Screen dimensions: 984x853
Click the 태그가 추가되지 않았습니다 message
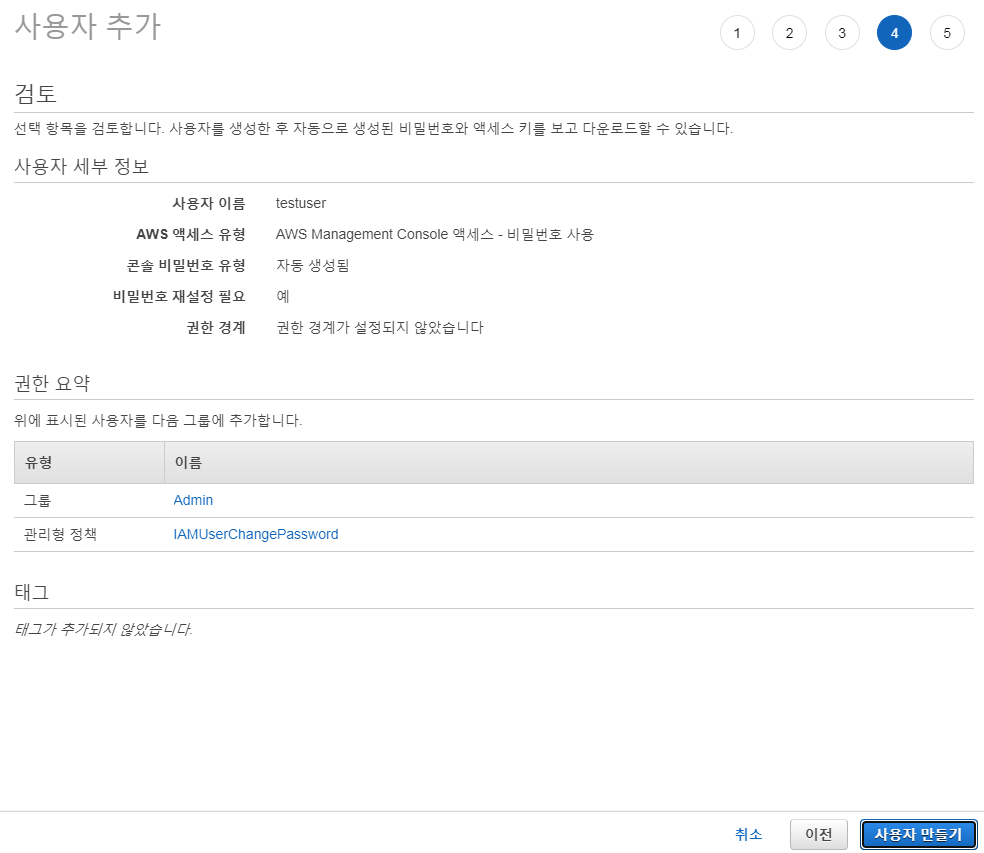click(104, 629)
